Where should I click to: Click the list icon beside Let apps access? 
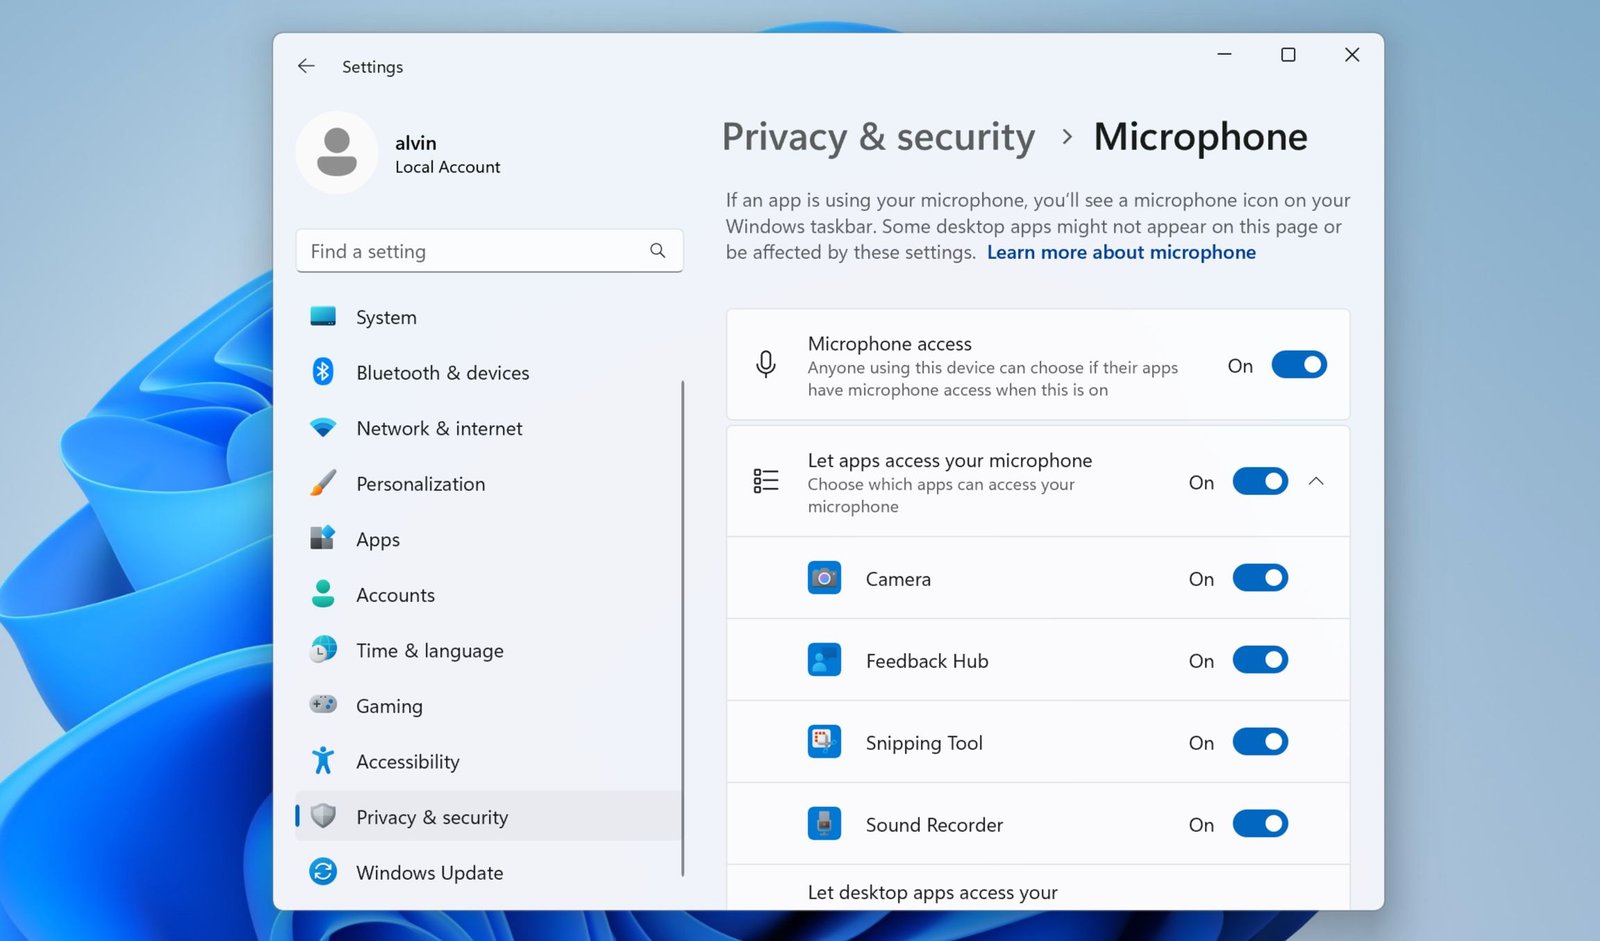coord(766,481)
